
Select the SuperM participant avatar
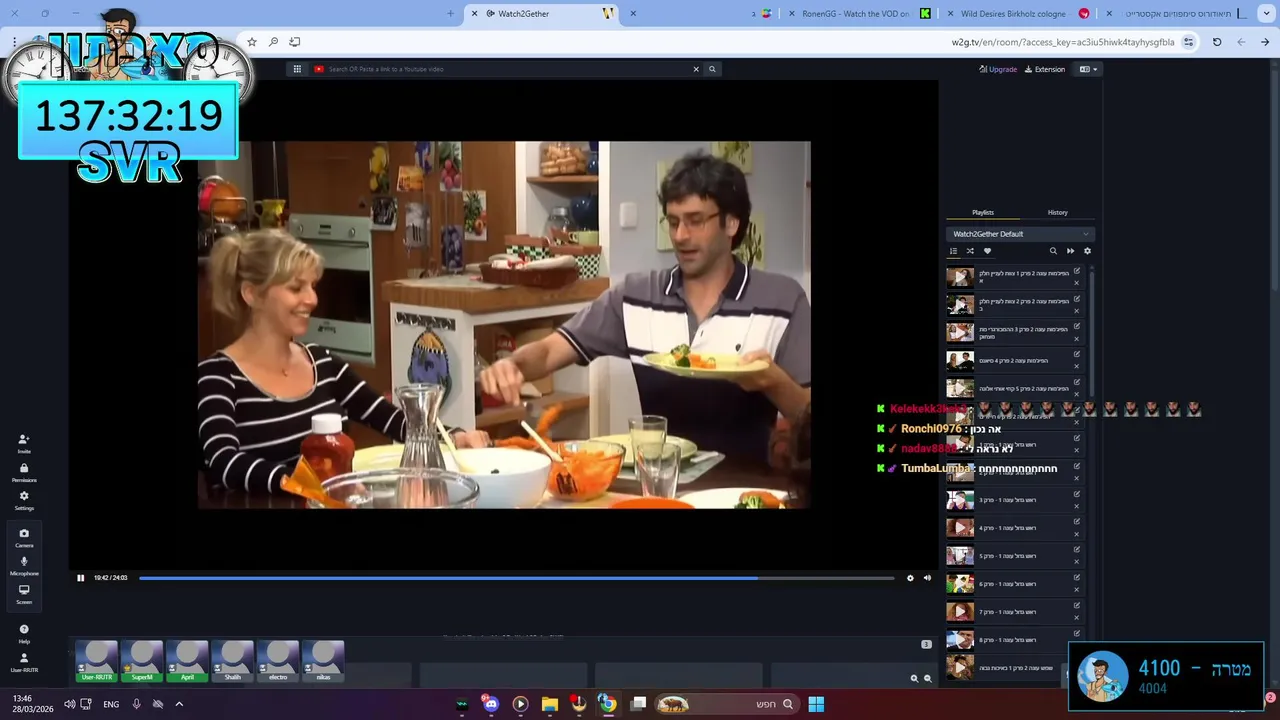tap(142, 661)
